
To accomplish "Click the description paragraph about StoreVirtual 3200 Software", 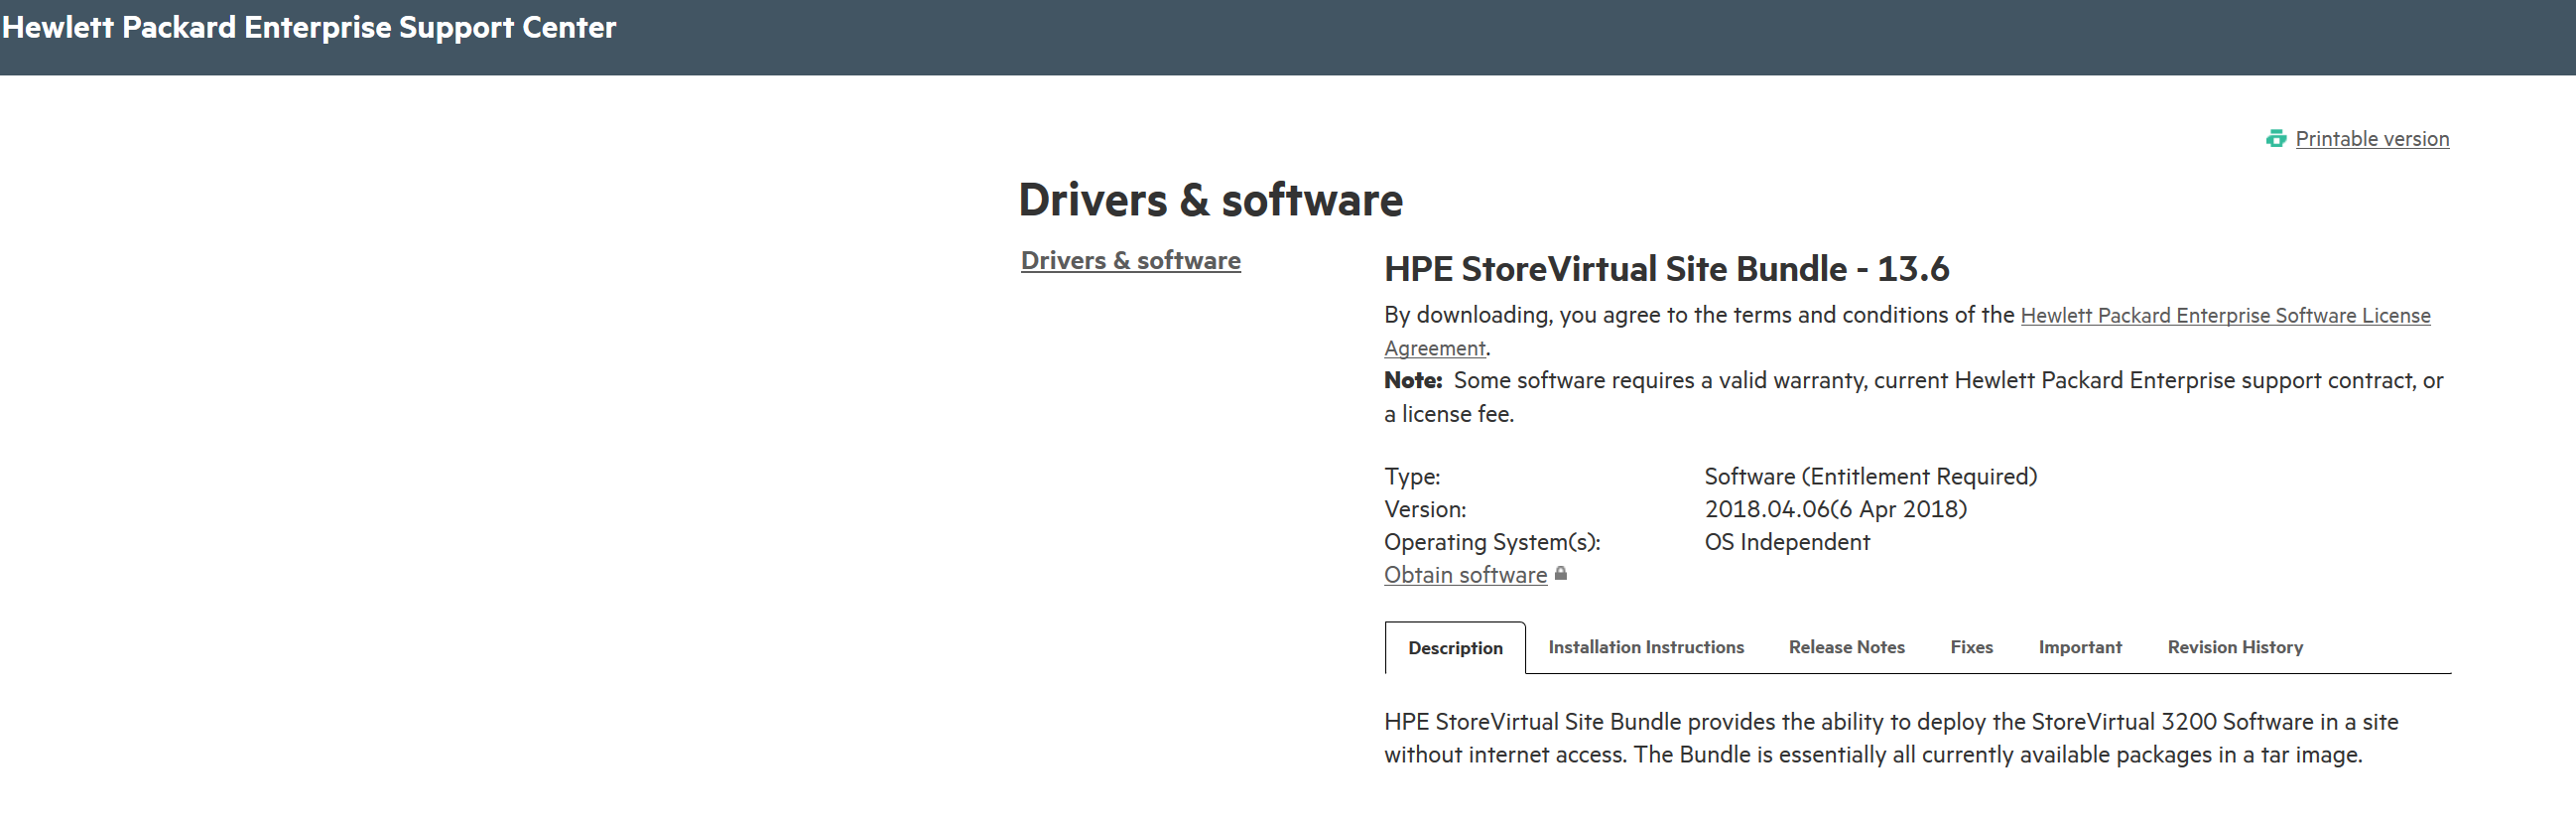I will (x=1891, y=738).
